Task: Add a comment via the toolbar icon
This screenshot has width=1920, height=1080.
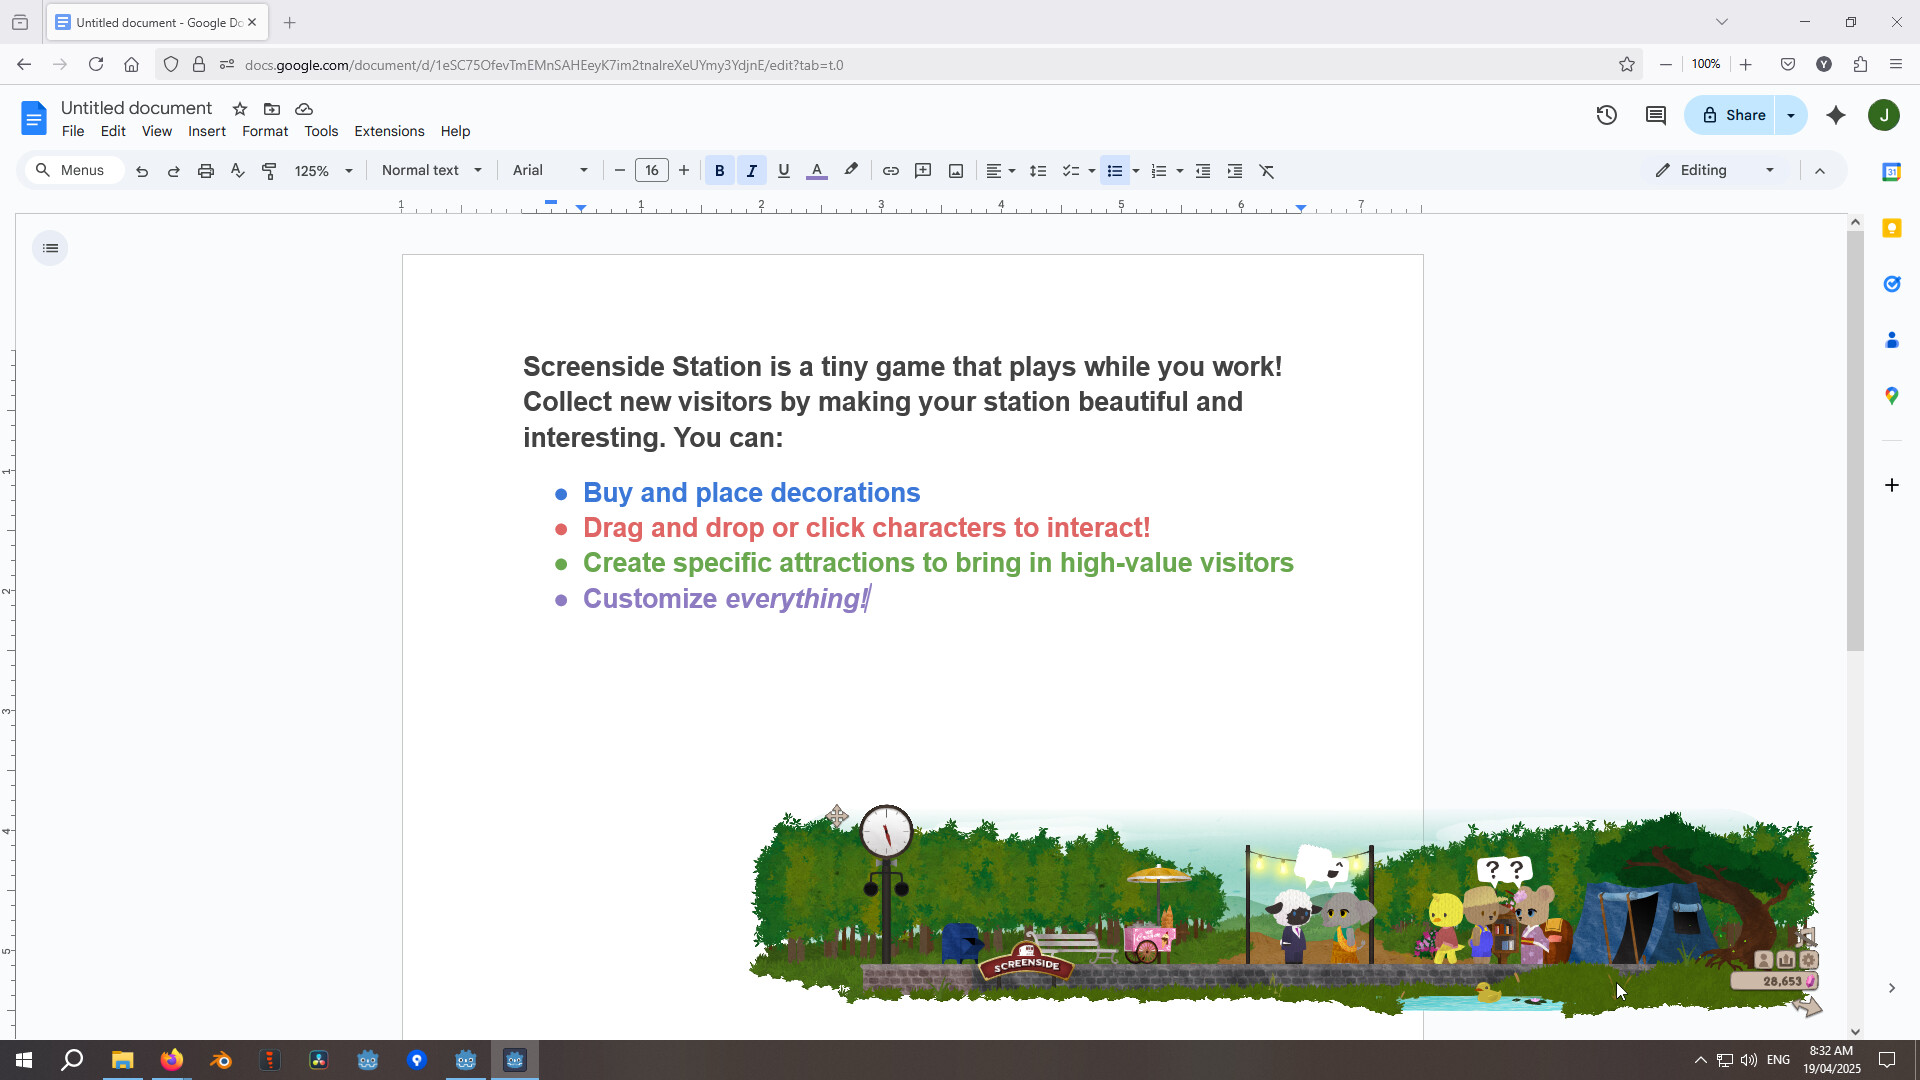Action: [923, 170]
